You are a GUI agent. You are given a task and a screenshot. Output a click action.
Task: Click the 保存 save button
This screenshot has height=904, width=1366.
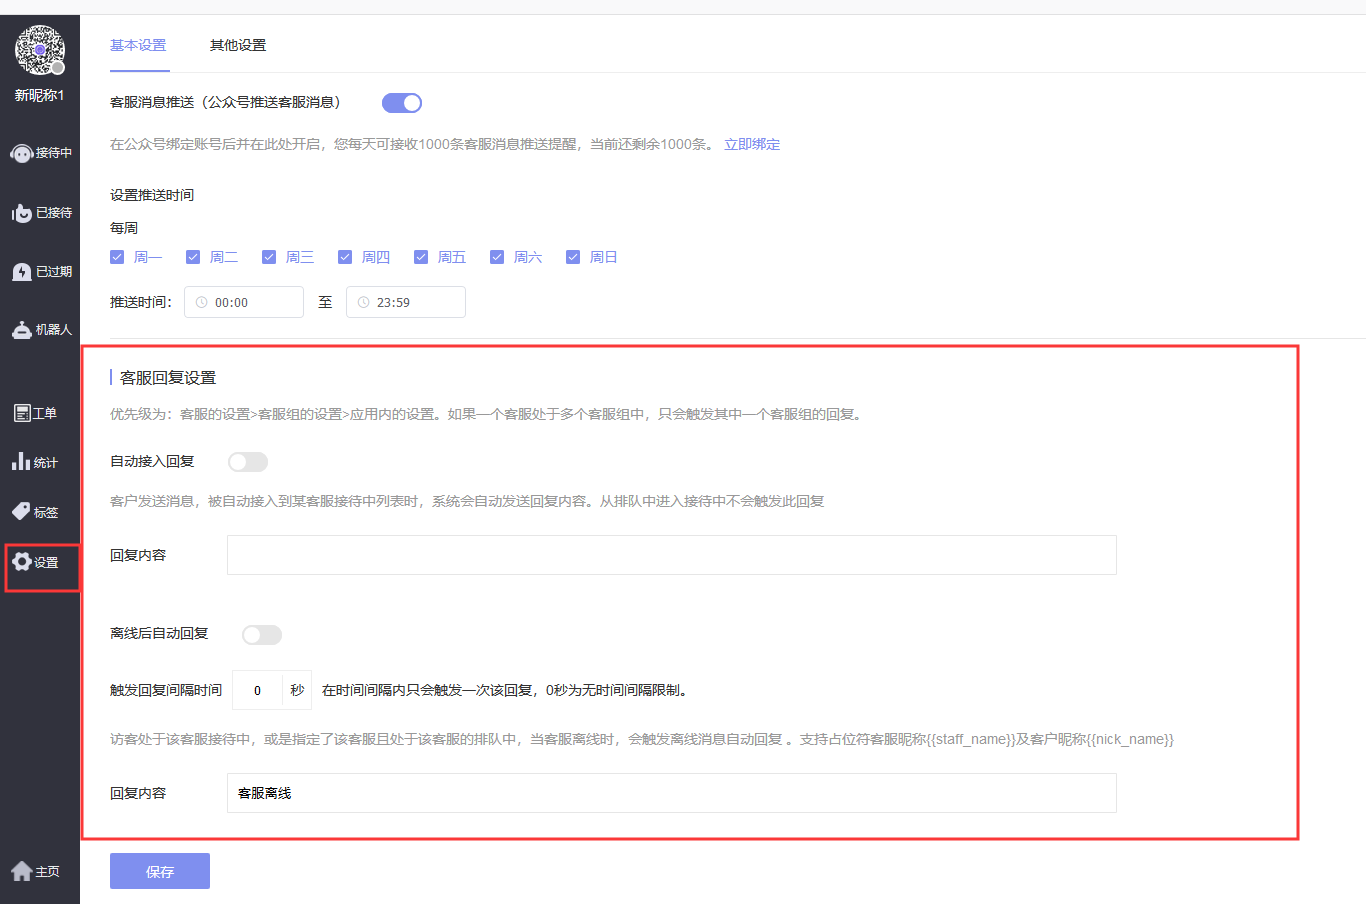pyautogui.click(x=160, y=871)
